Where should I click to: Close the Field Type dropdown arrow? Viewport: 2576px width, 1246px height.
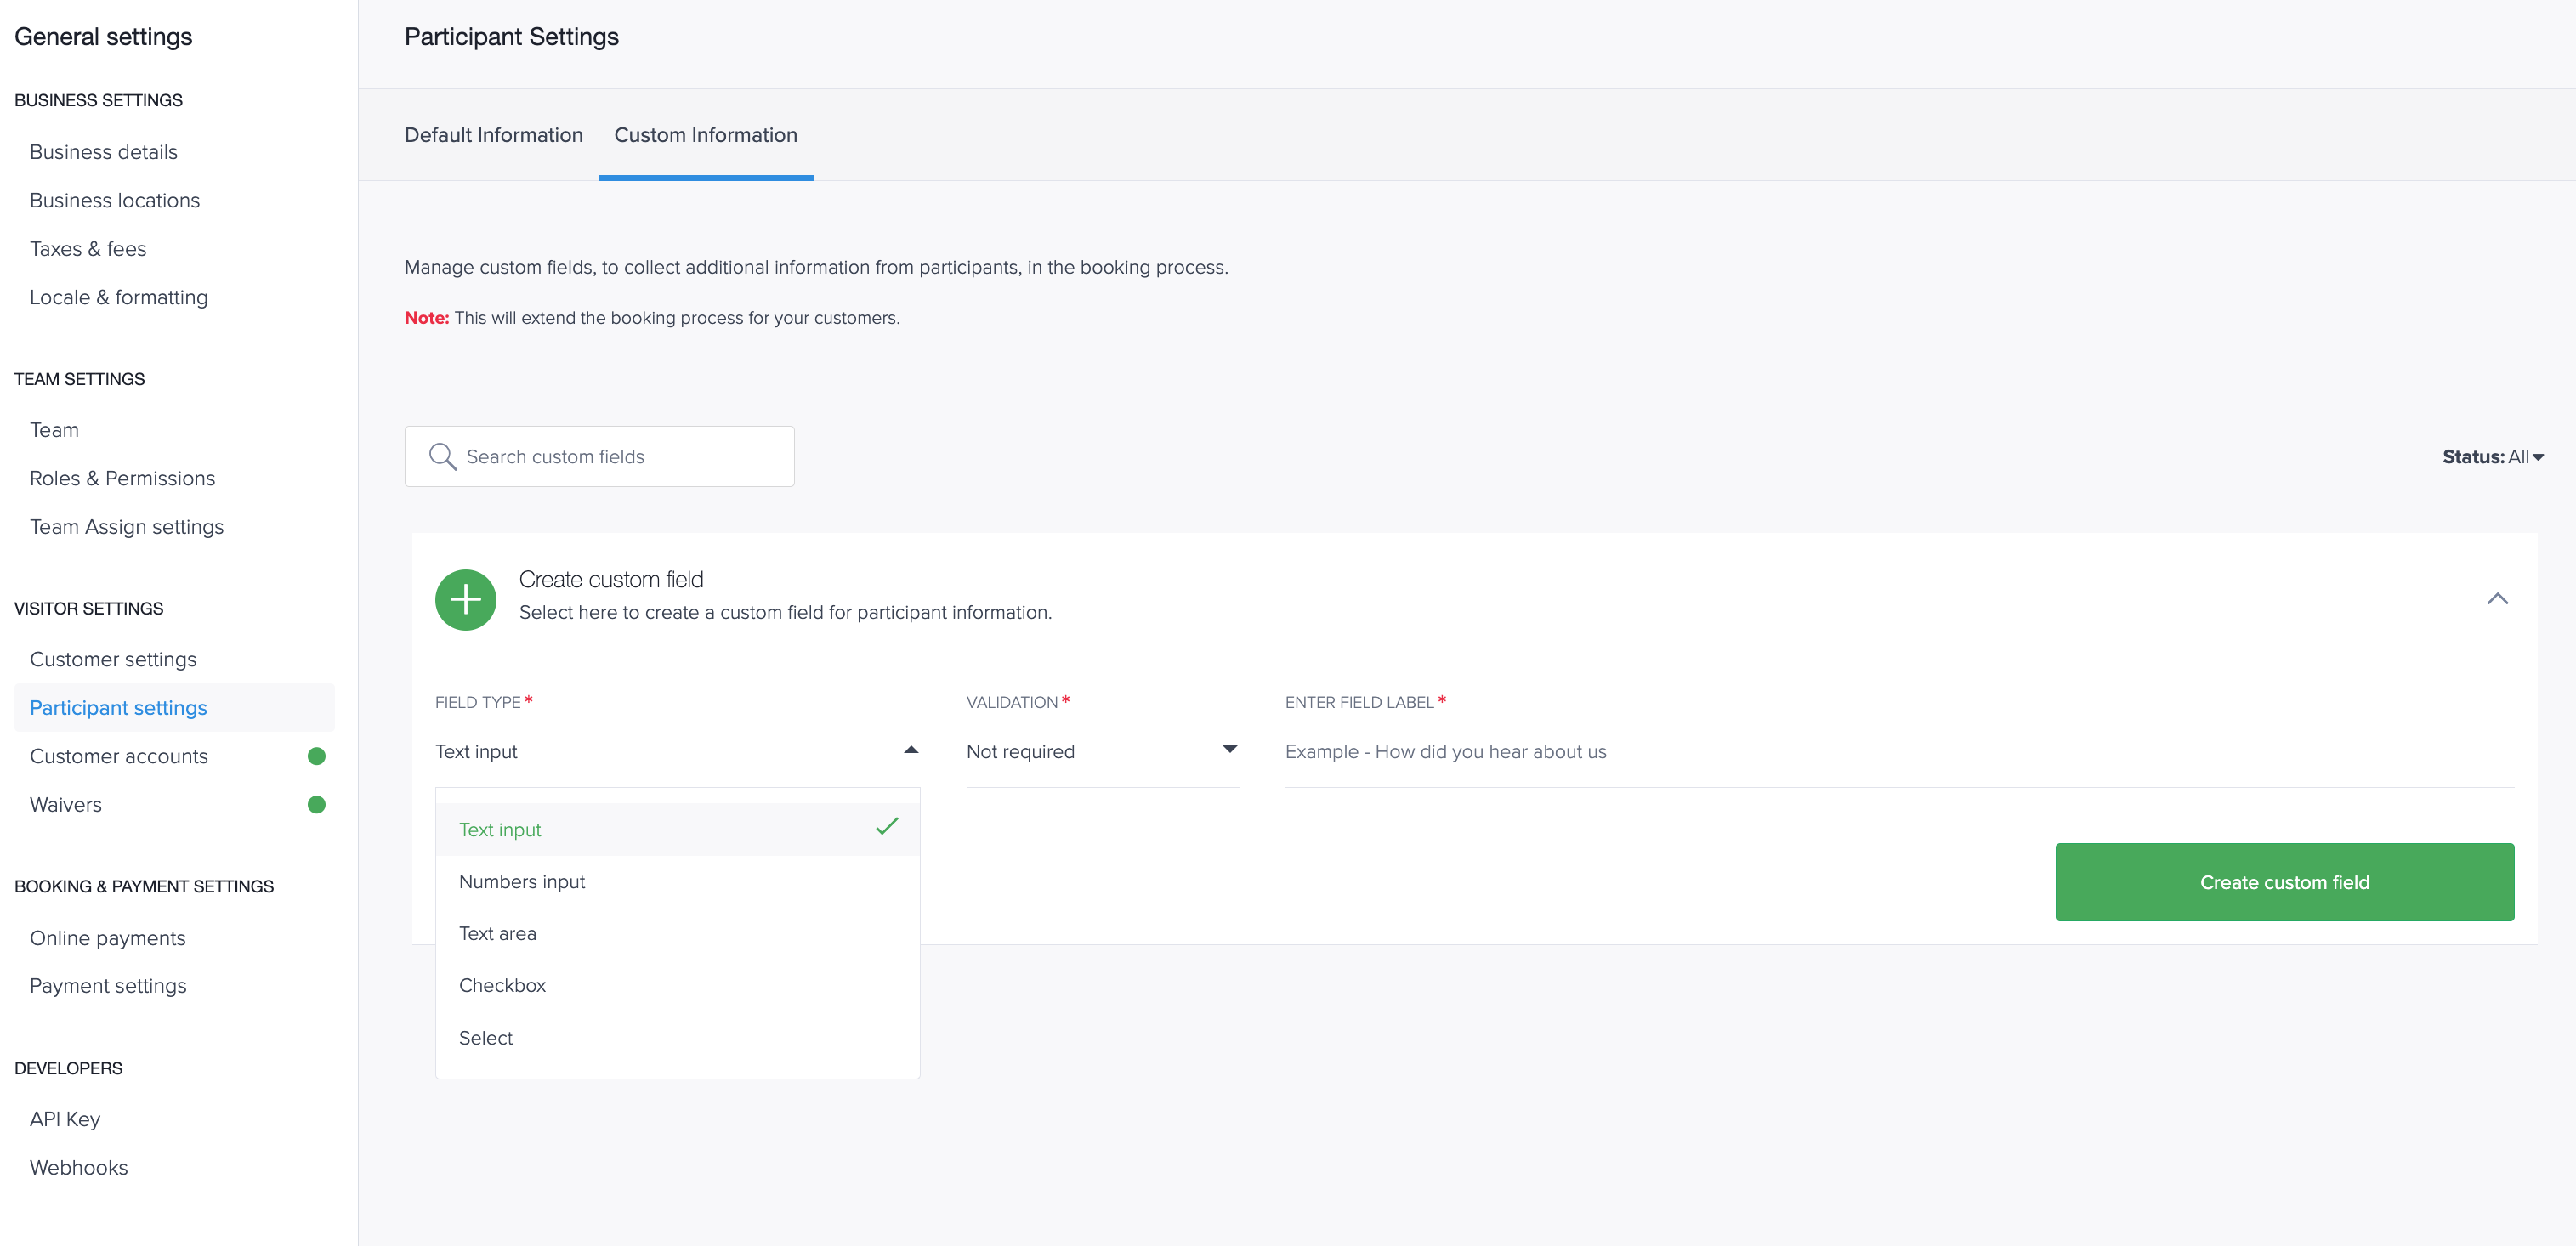click(911, 750)
